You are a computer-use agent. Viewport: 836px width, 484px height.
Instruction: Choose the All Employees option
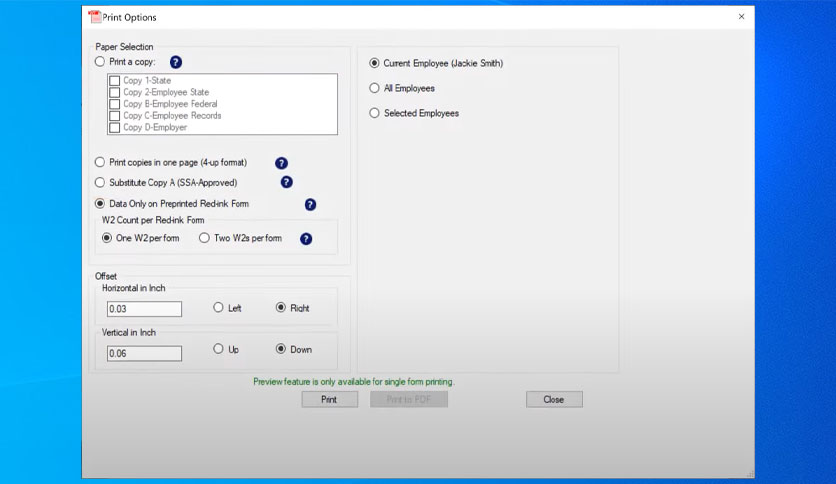374,88
